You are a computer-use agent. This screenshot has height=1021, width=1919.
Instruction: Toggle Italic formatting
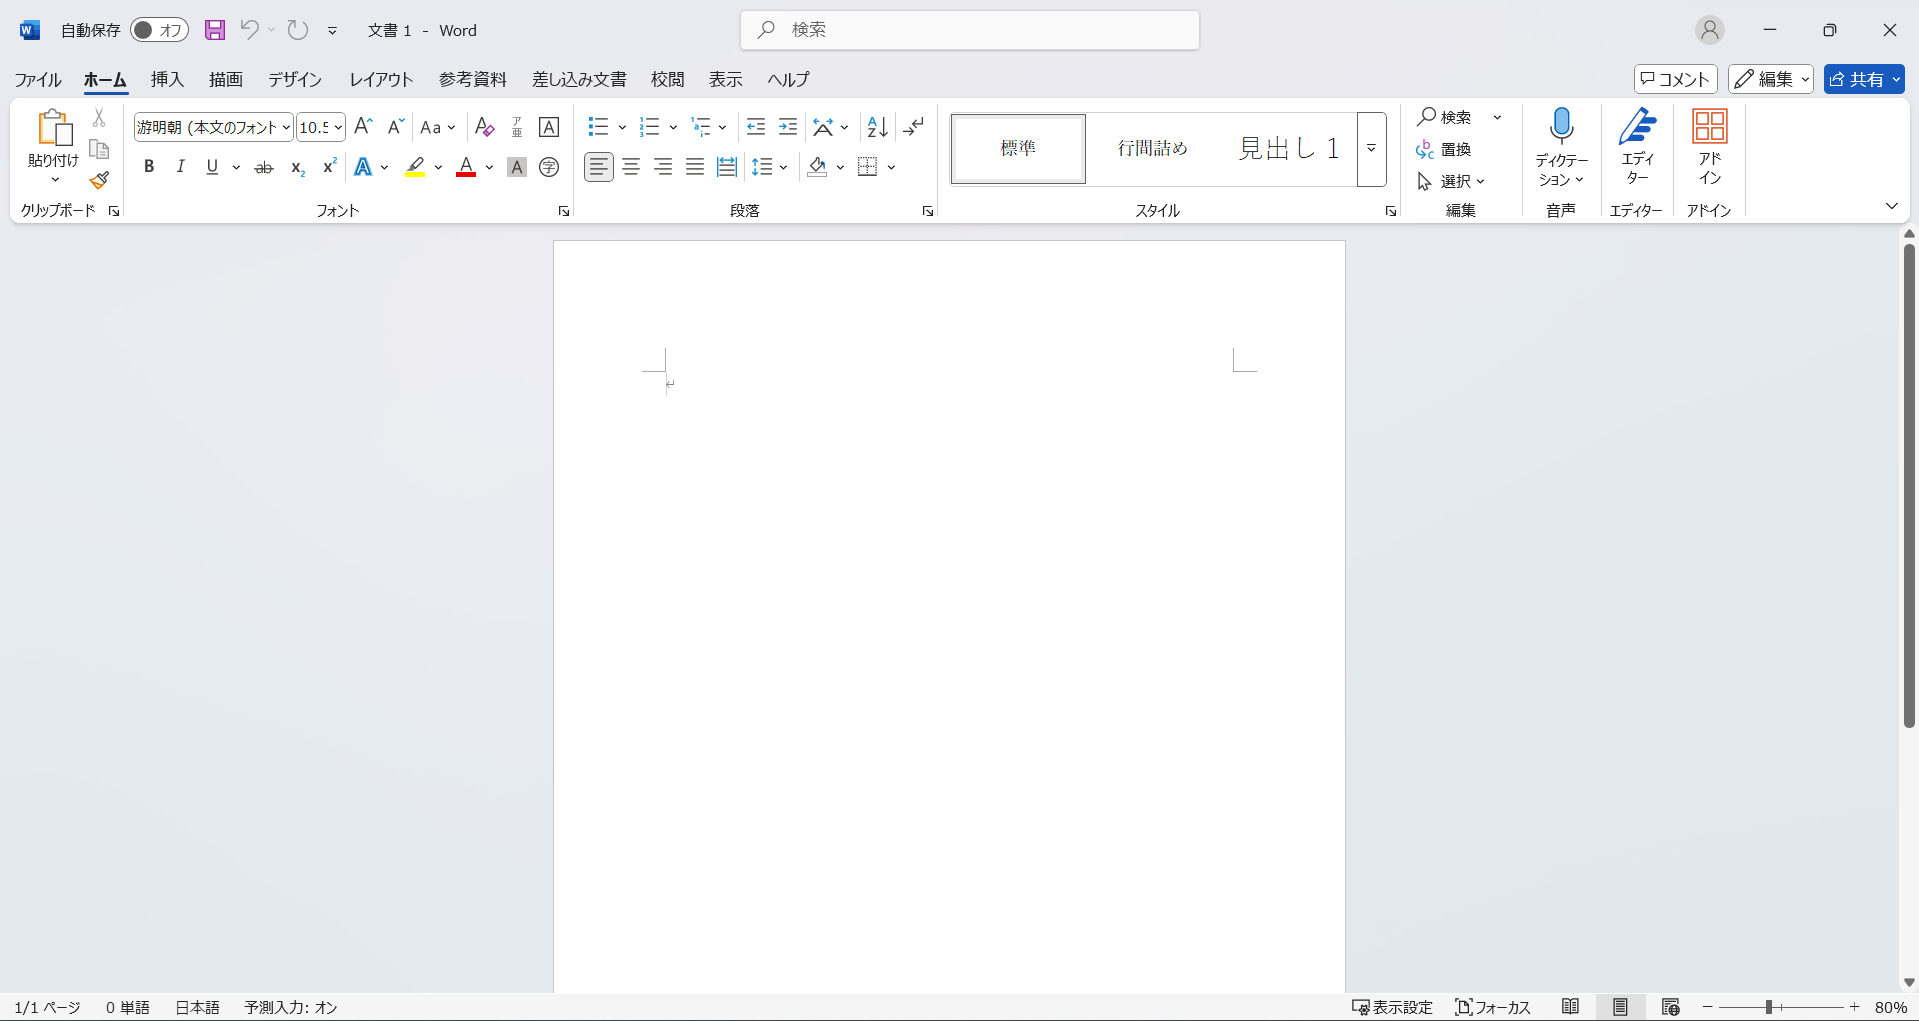[181, 167]
